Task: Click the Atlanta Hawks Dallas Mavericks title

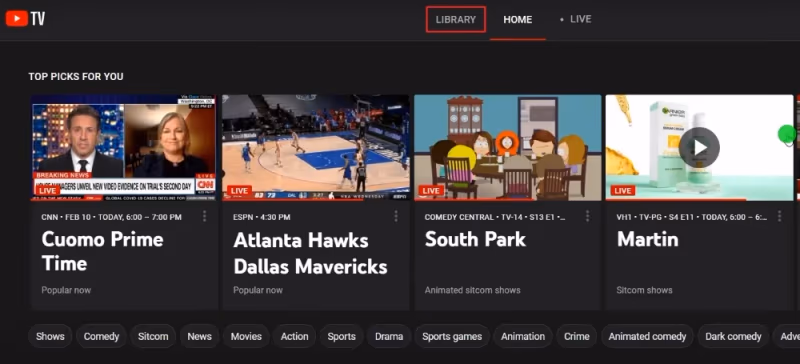Action: pyautogui.click(x=310, y=253)
